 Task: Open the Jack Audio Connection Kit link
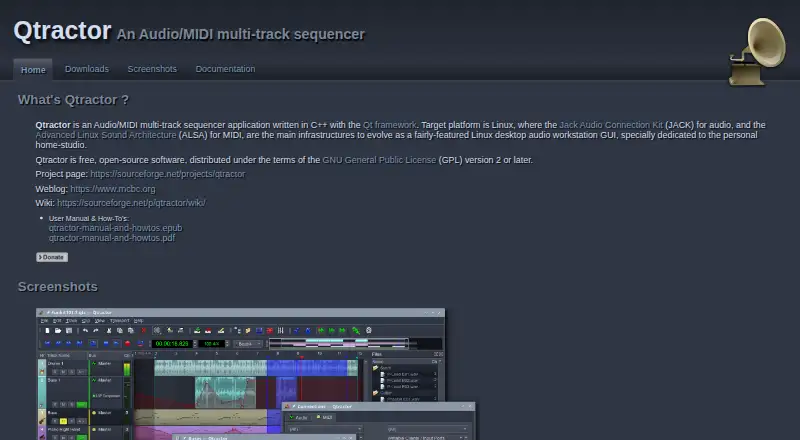click(611, 125)
